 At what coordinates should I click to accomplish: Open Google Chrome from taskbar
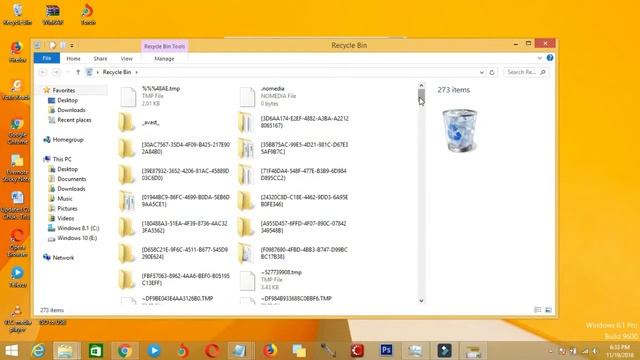(124, 351)
